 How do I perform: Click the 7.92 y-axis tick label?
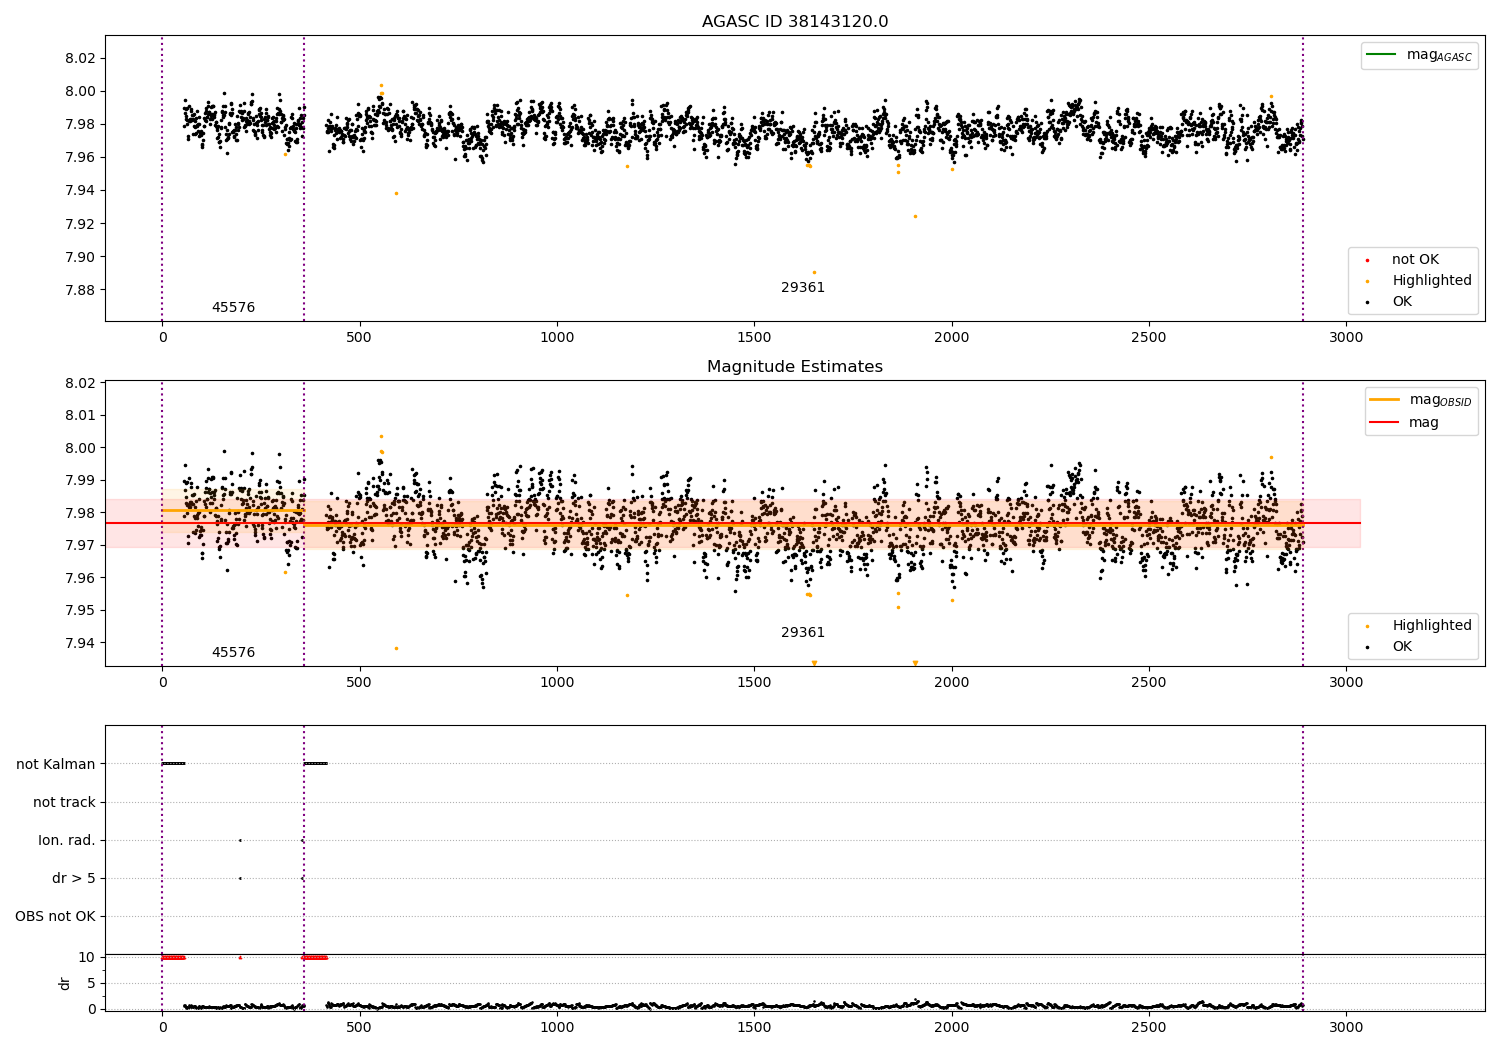point(80,224)
